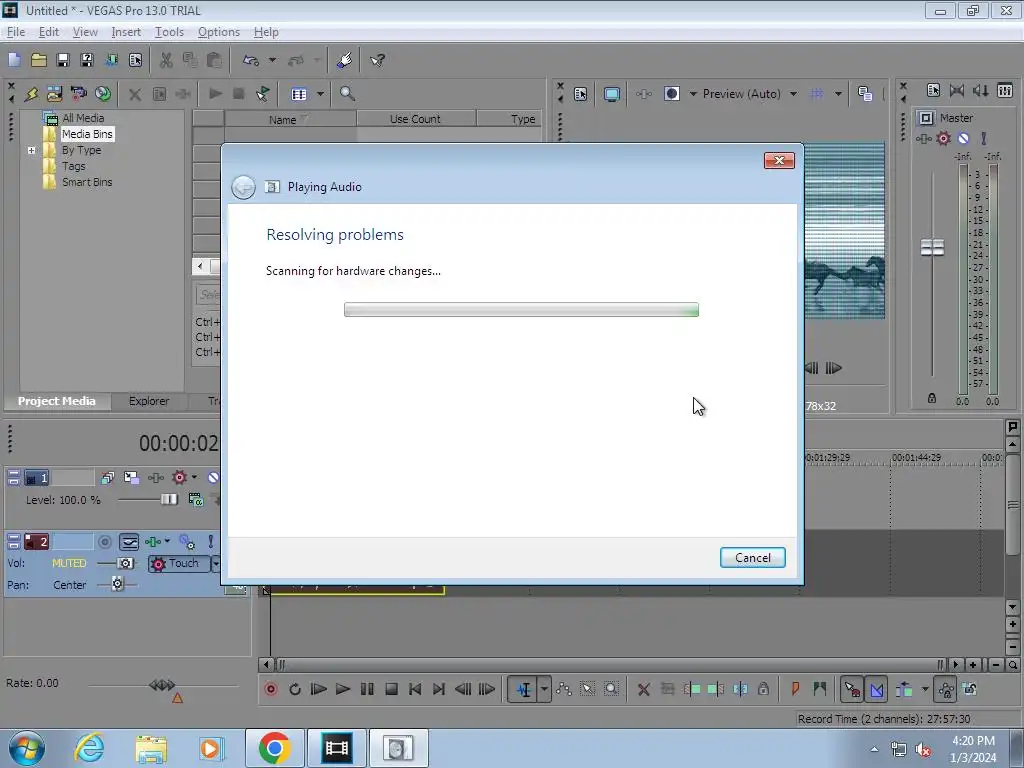Screen dimensions: 1024x768
Task: Expand the By Type tree node
Action: [x=31, y=150]
